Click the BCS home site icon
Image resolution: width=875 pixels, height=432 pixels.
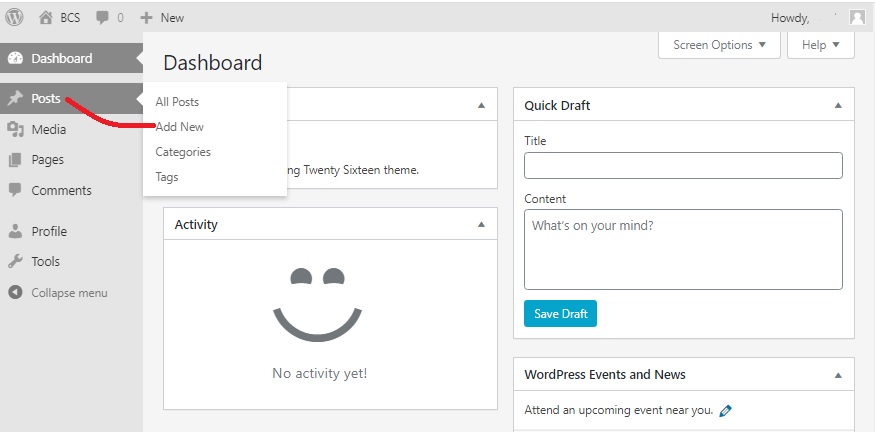[x=46, y=17]
